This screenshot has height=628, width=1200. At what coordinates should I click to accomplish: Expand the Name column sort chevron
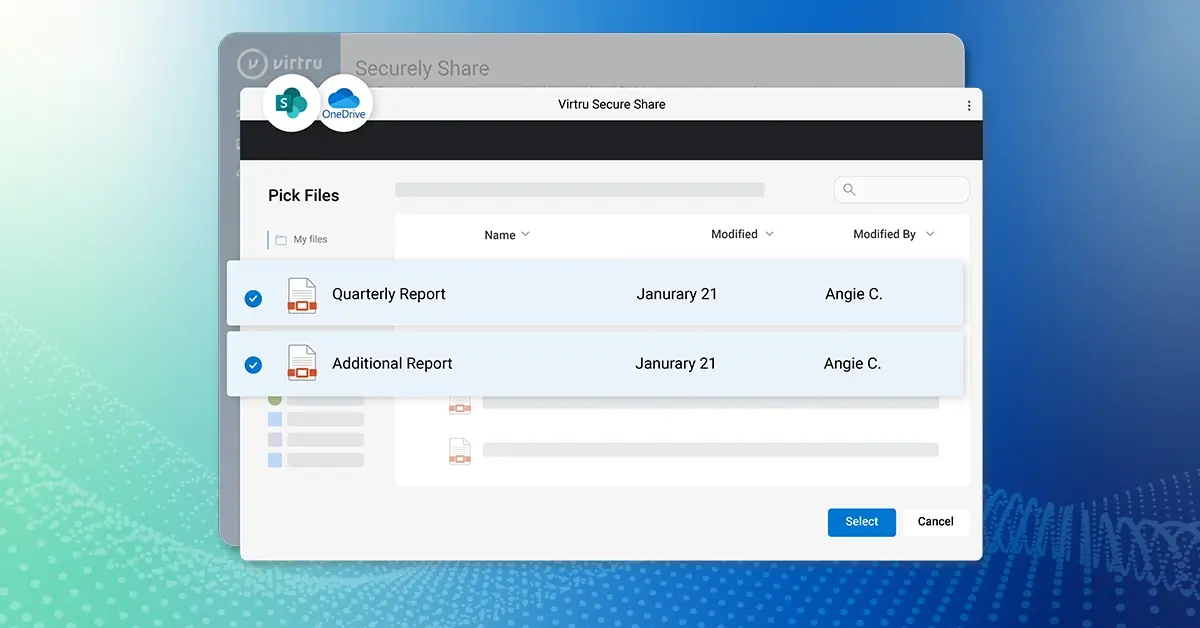pyautogui.click(x=526, y=234)
